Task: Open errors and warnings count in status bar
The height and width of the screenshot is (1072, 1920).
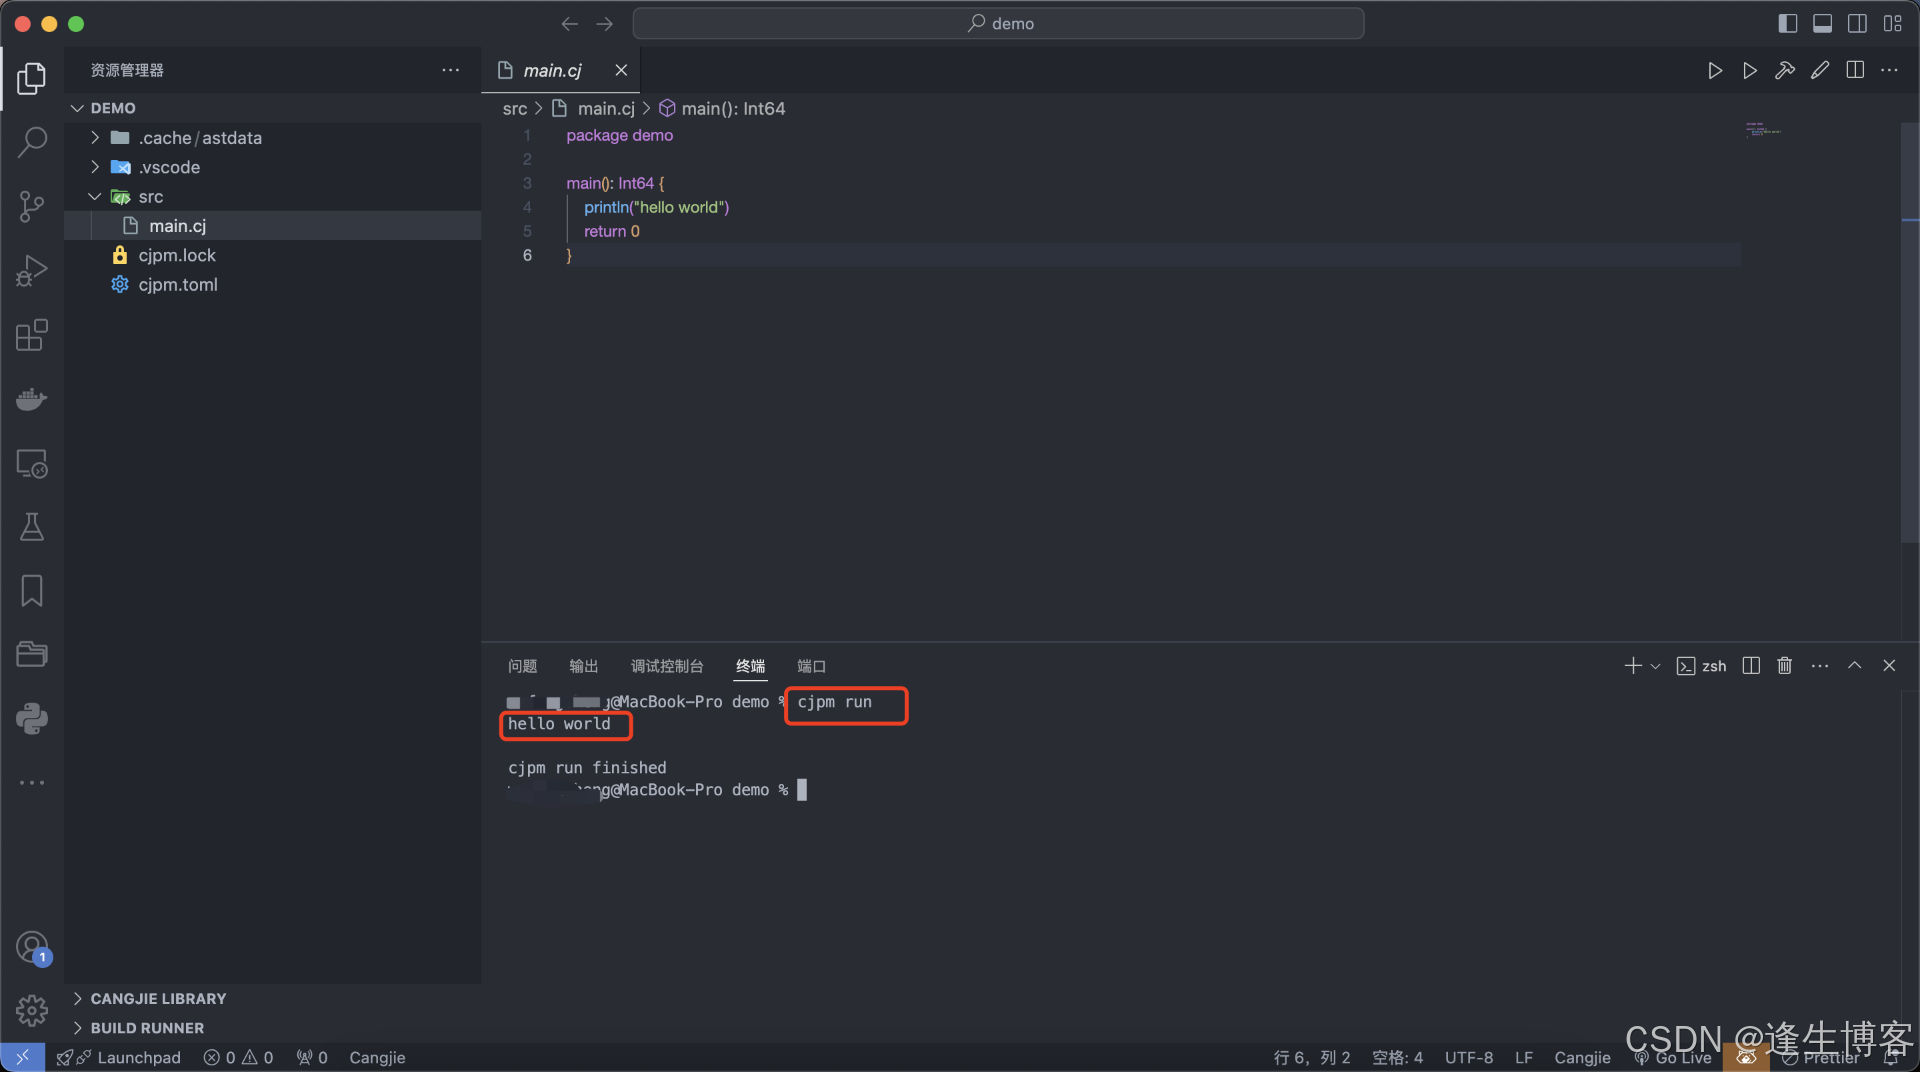Action: [x=238, y=1058]
